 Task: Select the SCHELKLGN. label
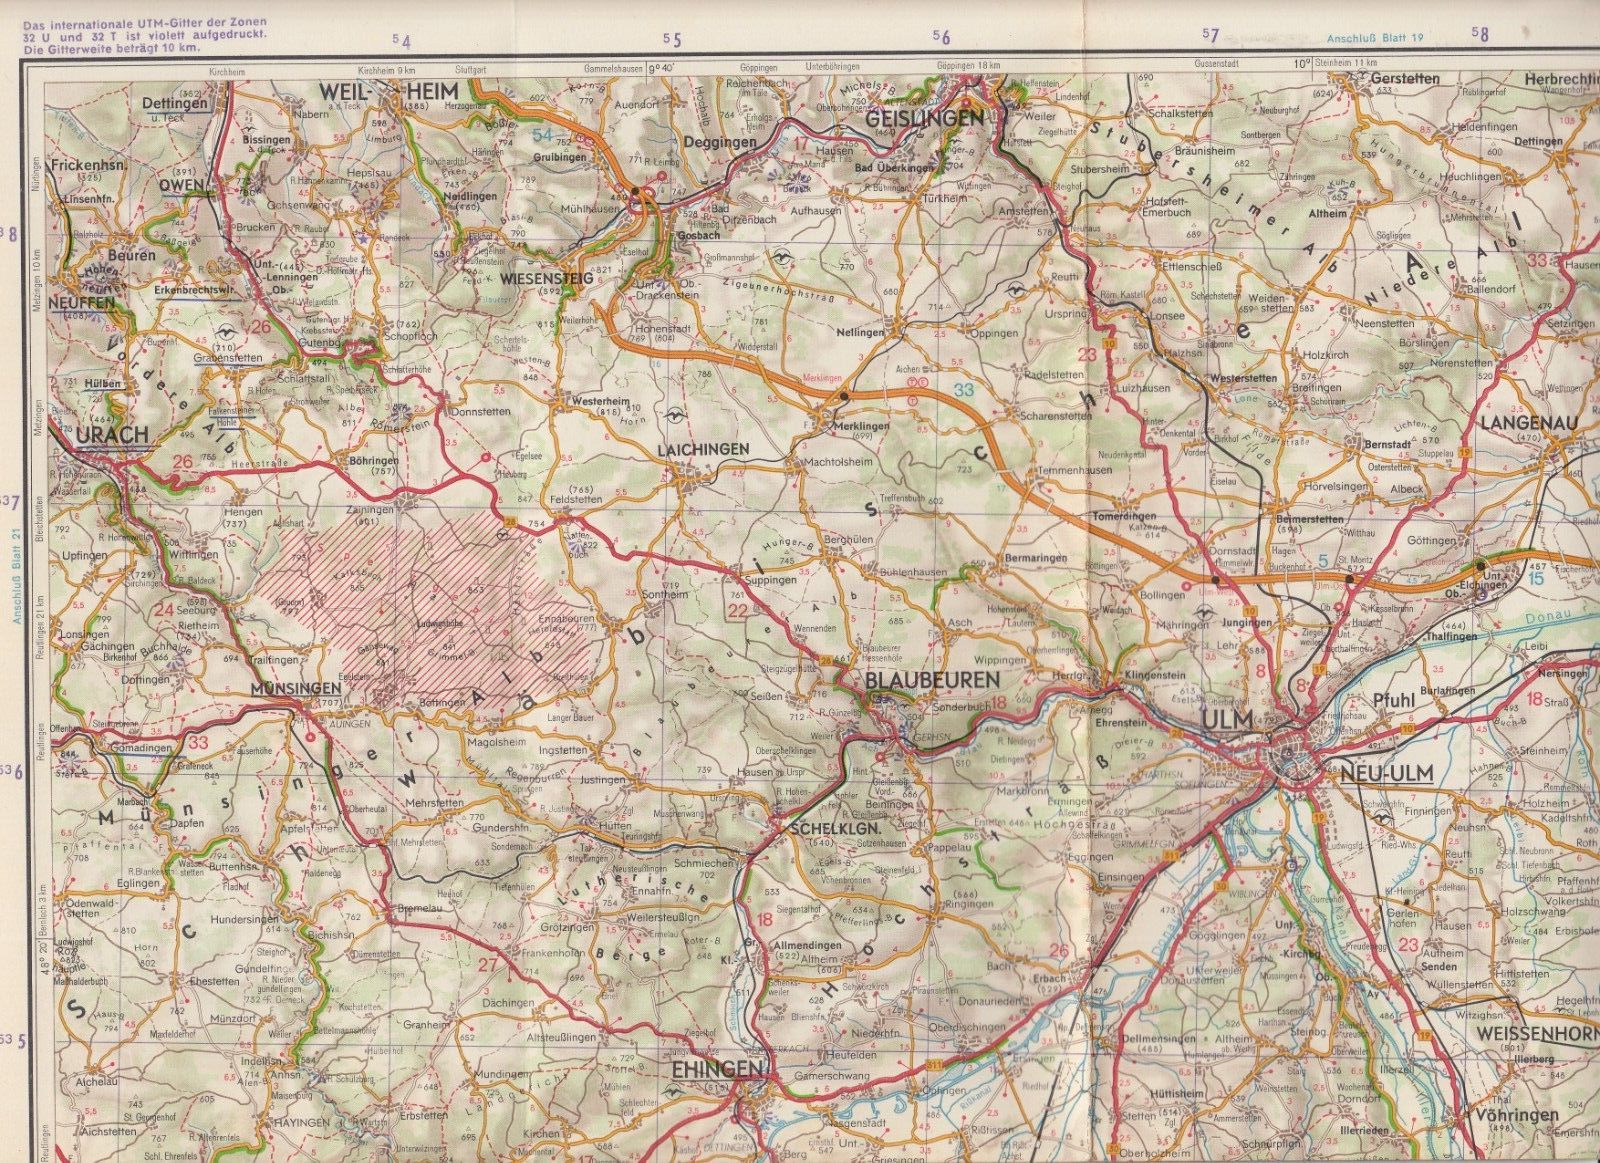click(x=834, y=830)
